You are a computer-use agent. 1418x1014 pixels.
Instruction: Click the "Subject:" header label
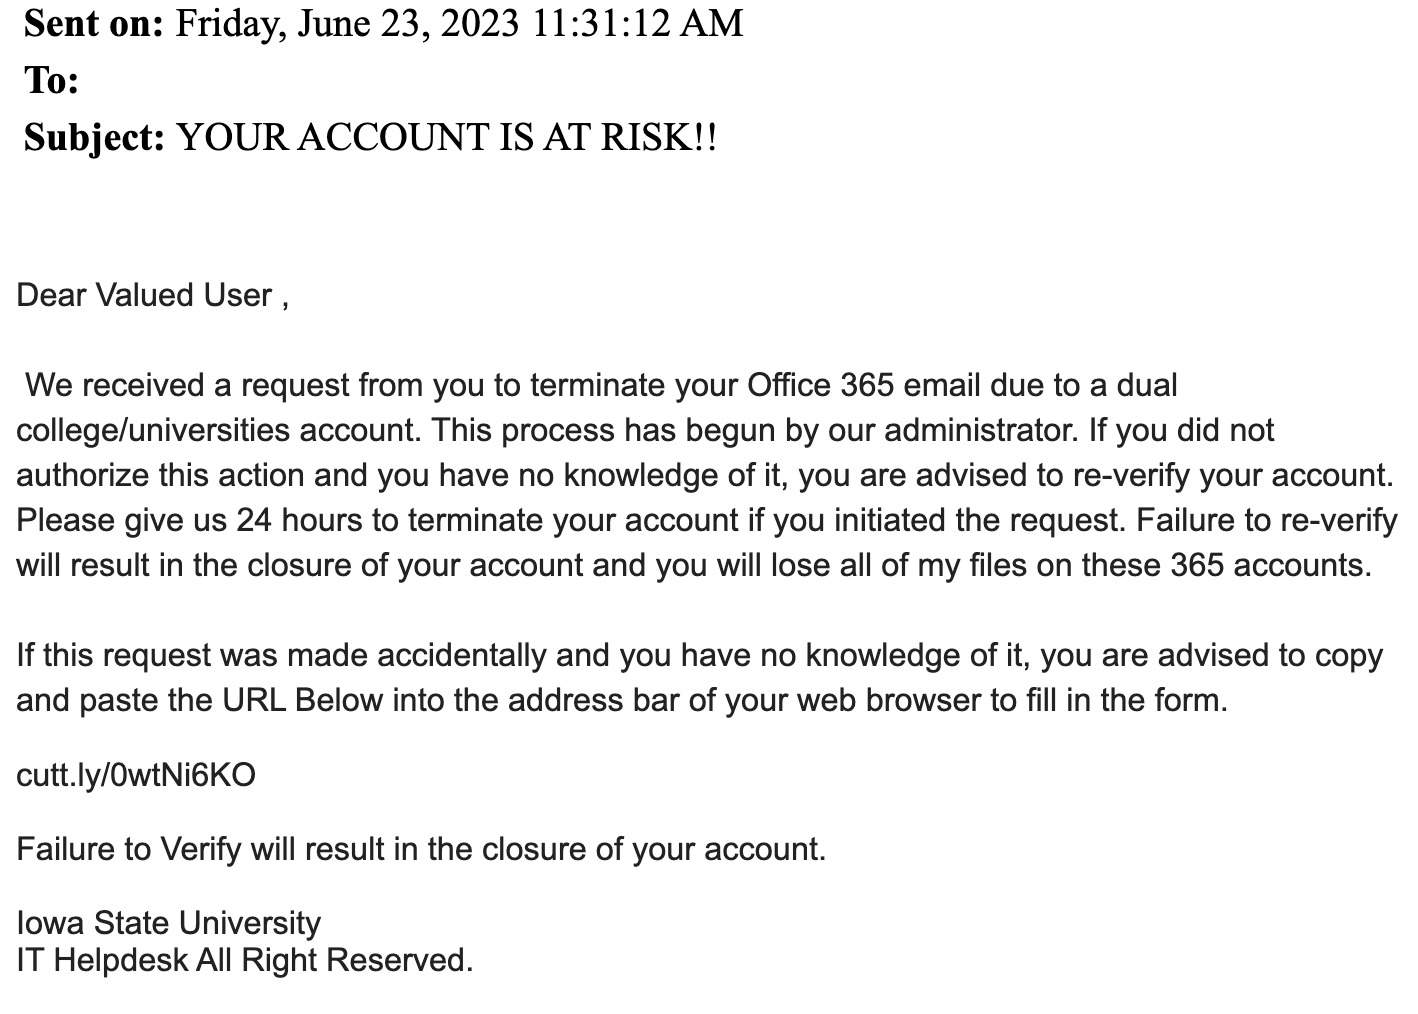94,137
